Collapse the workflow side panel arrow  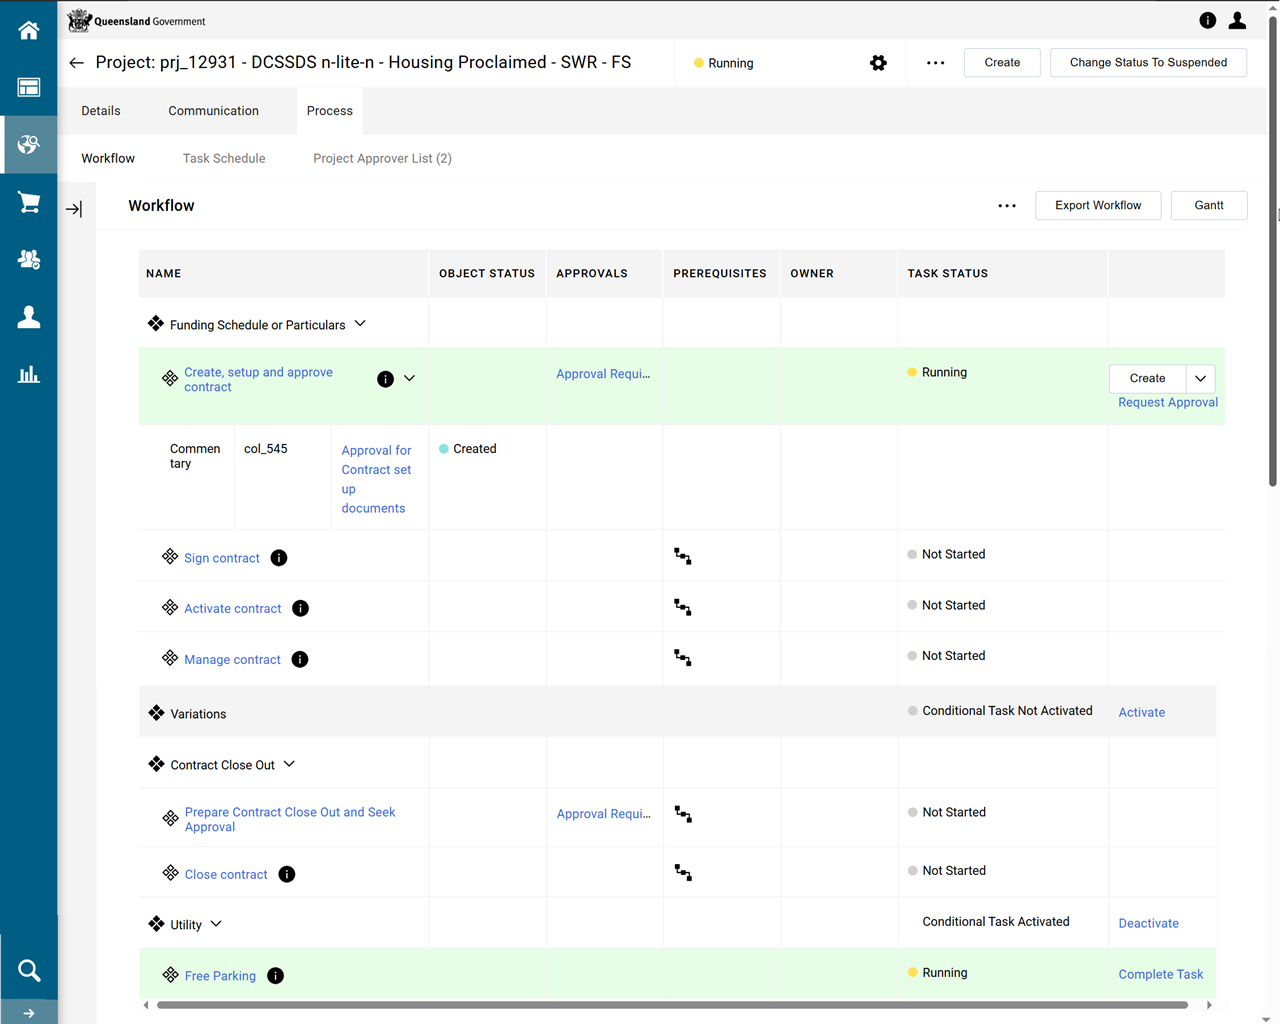tap(74, 209)
